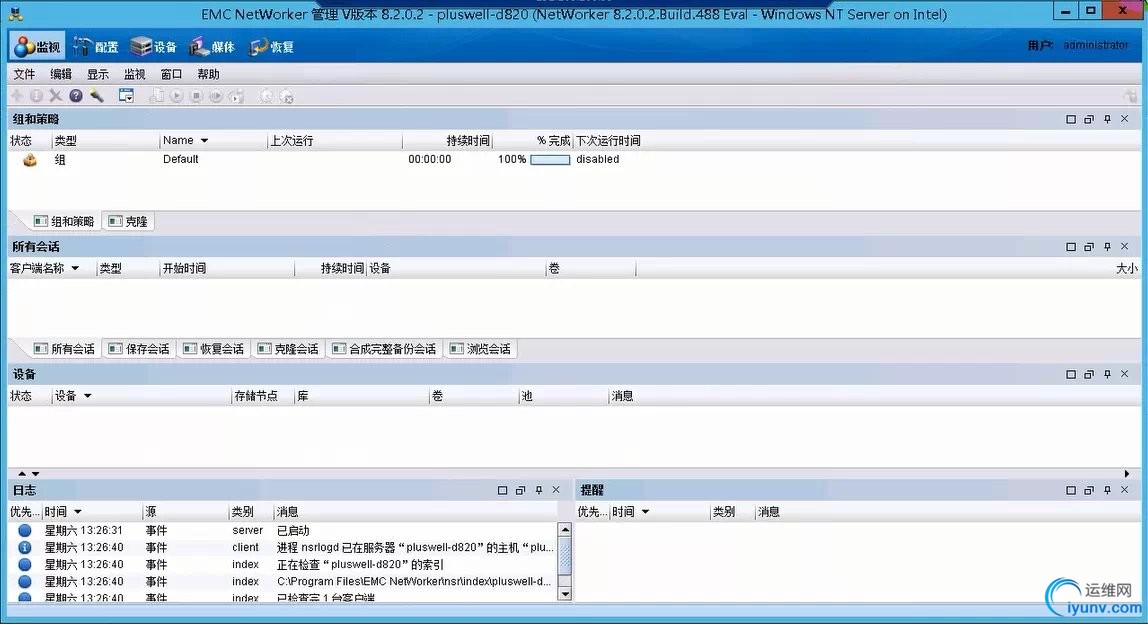Screen dimensions: 1148x624
Task: Collapse panel using the up arrow splitter
Action: tap(22, 474)
